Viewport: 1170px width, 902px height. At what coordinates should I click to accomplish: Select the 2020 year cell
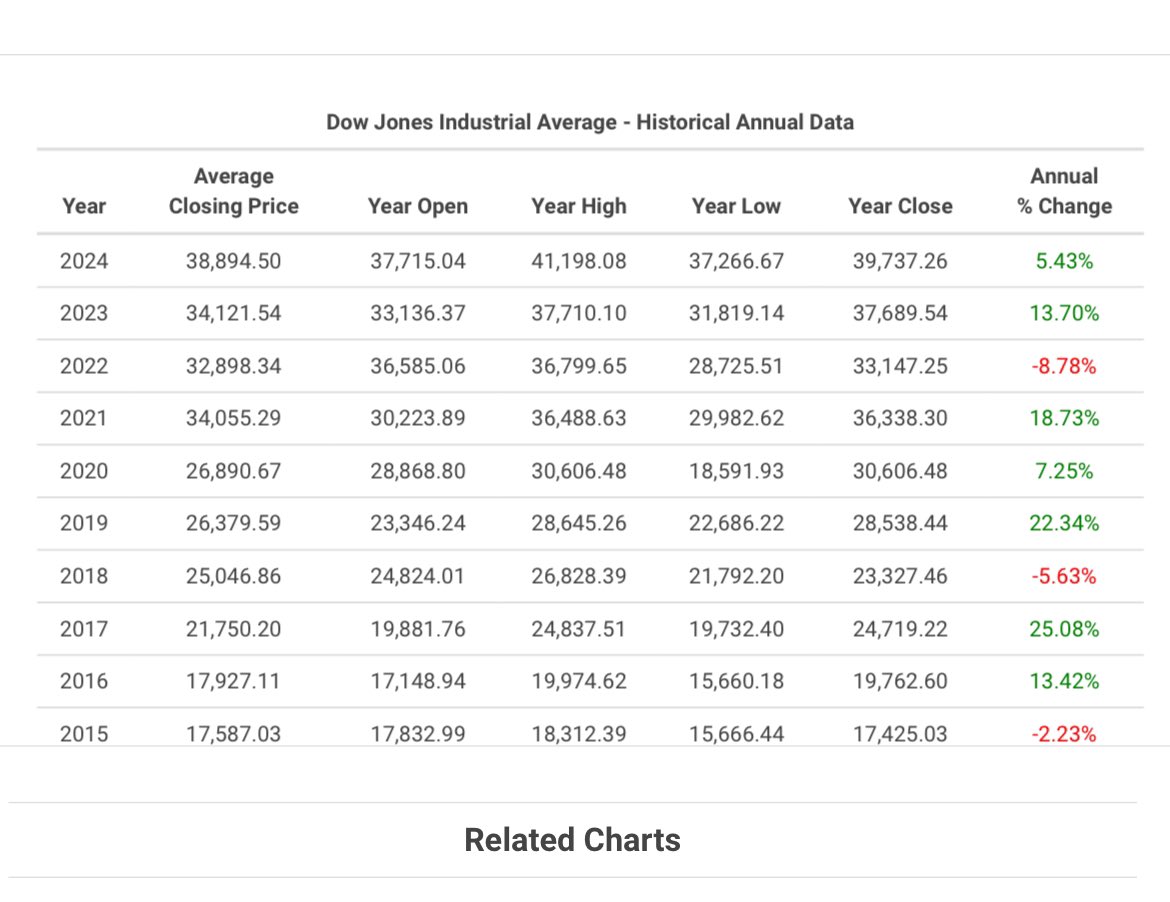(84, 472)
